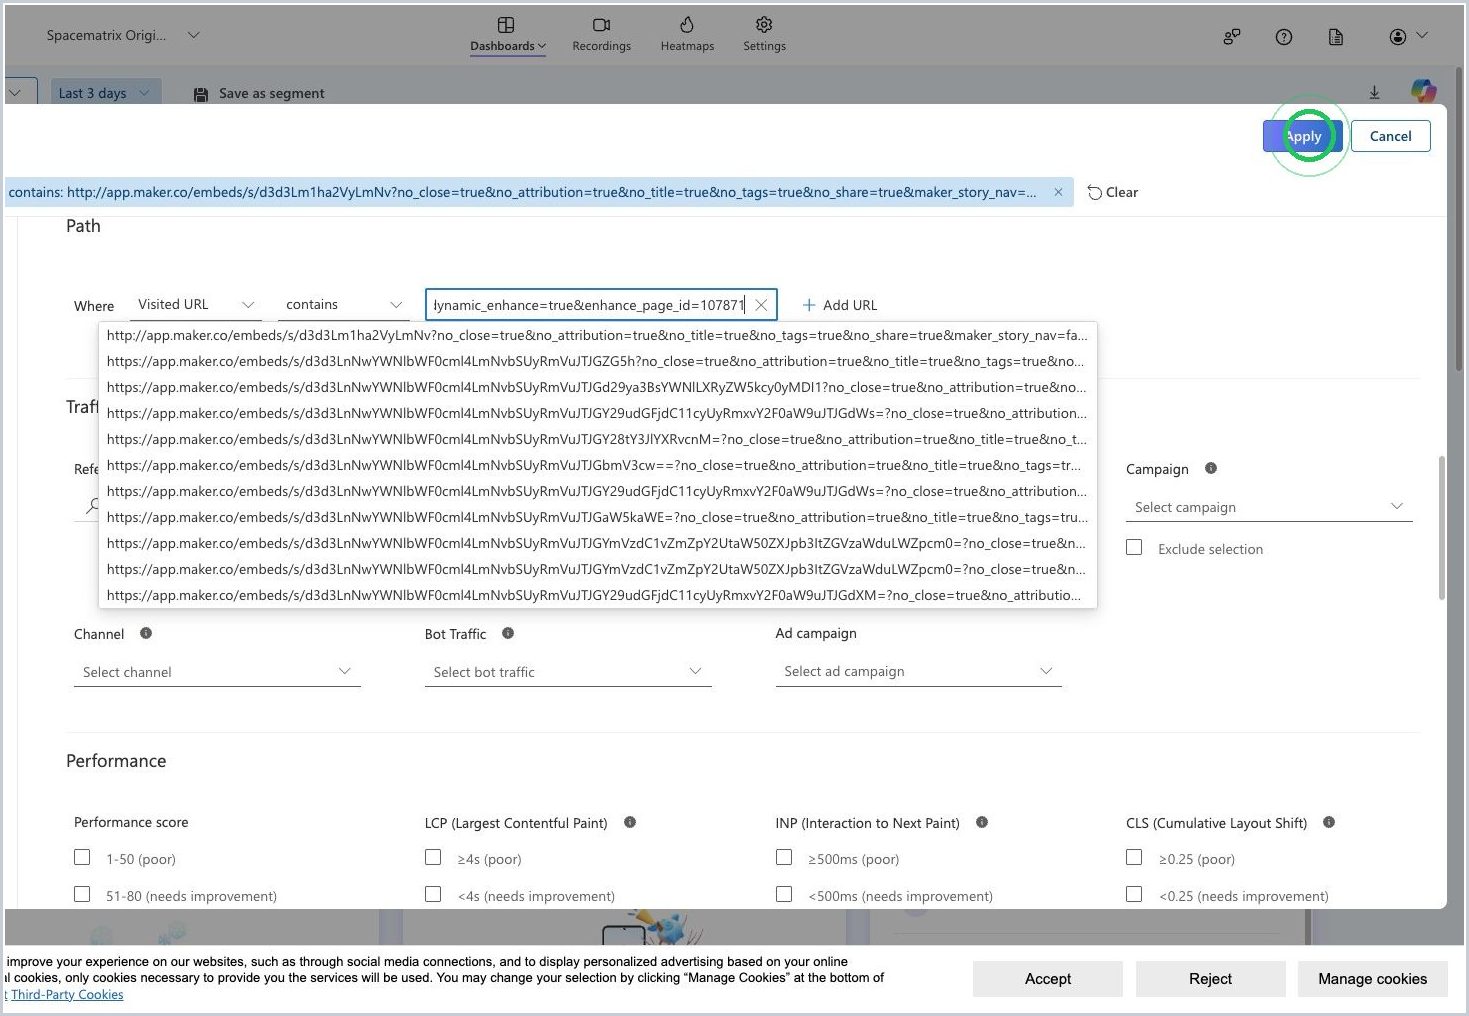Viewport: 1469px width, 1016px height.
Task: Check Performance score 1-50 (poor)
Action: tap(82, 857)
